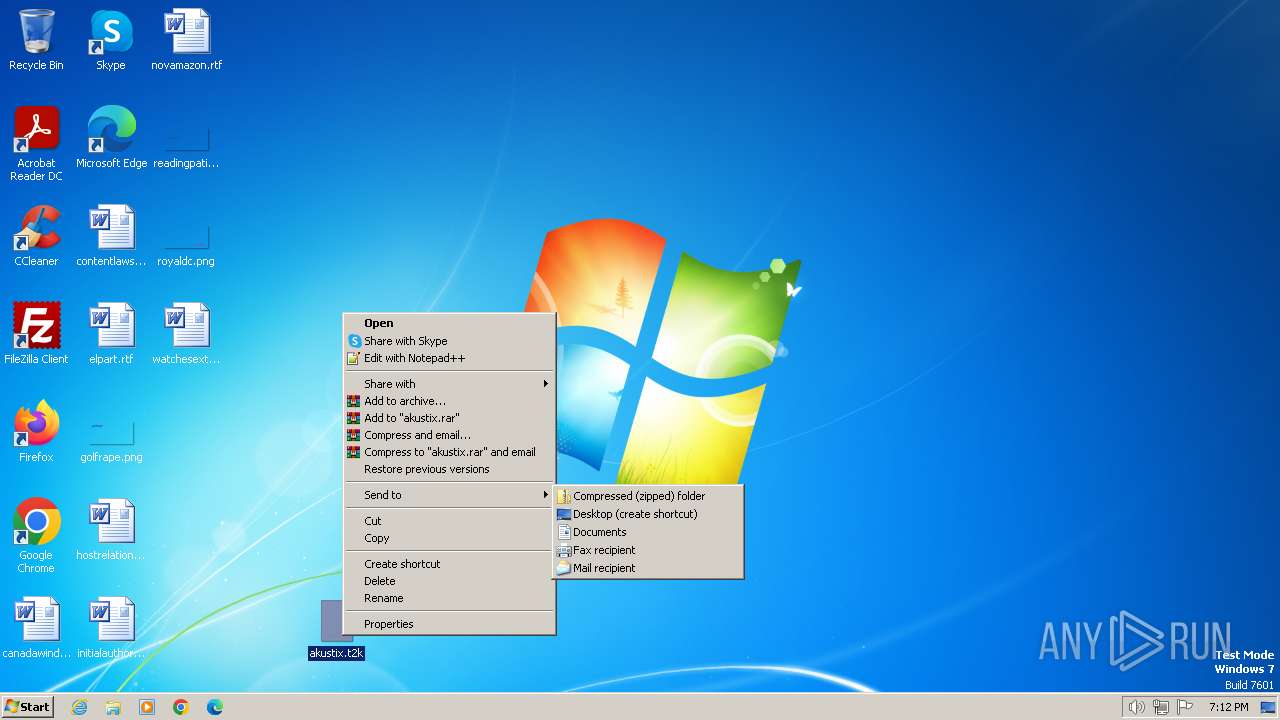Viewport: 1280px width, 720px height.
Task: Choose Edit with Notepad++
Action: pyautogui.click(x=449, y=358)
